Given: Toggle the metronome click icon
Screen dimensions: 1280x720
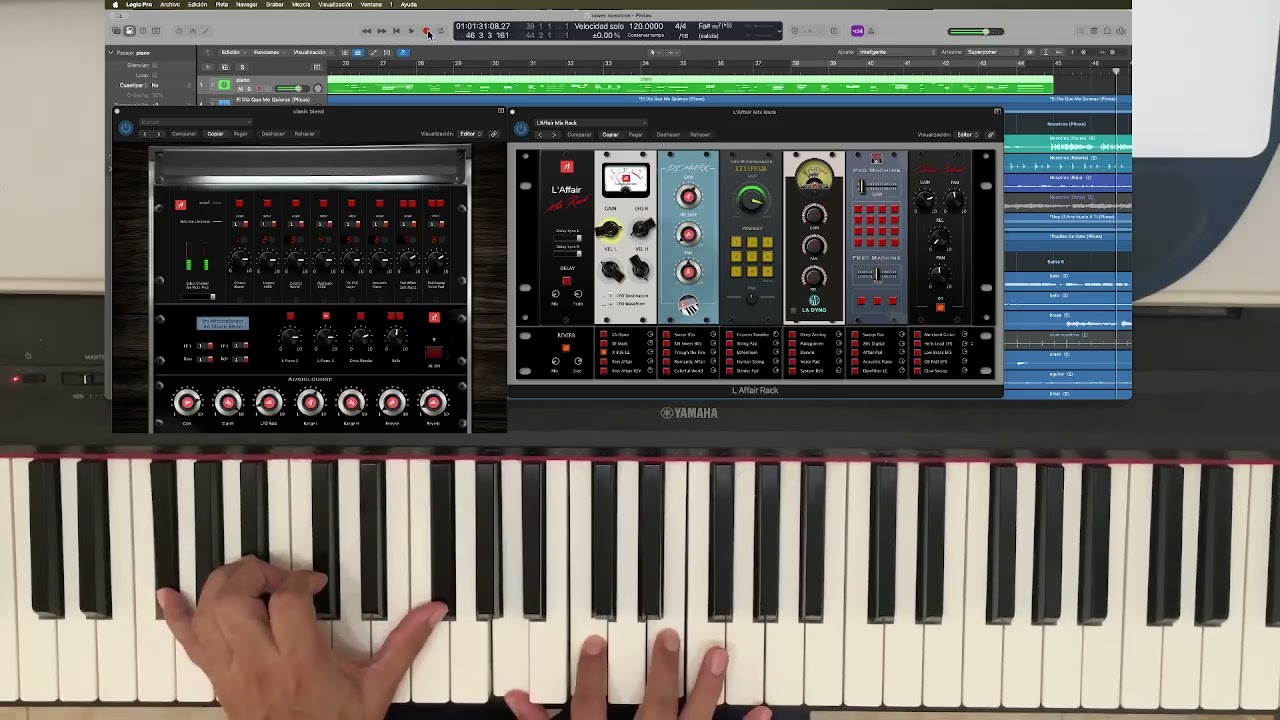Looking at the screenshot, I should (870, 31).
